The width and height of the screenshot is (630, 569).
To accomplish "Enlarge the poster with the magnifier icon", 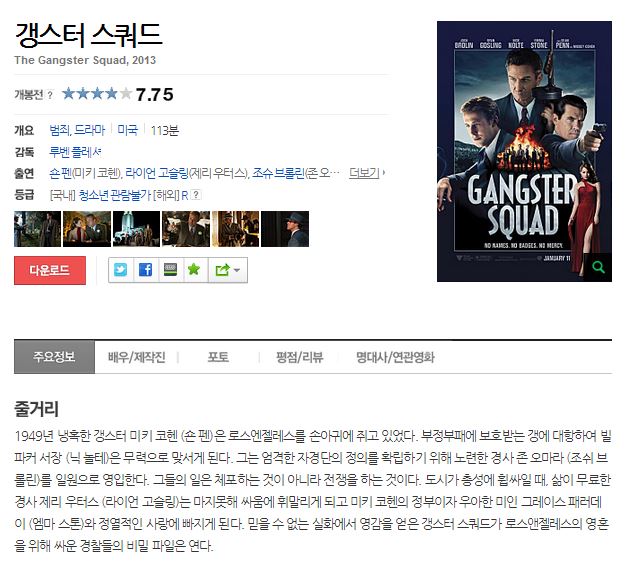I will (x=598, y=267).
